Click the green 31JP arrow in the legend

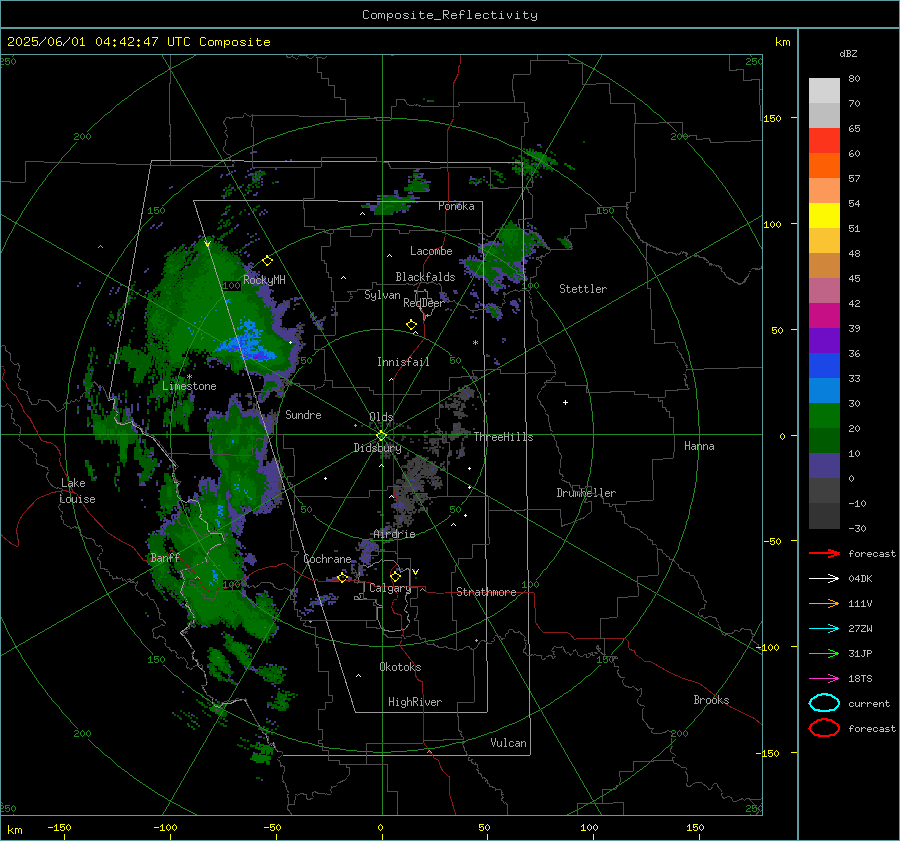(824, 653)
